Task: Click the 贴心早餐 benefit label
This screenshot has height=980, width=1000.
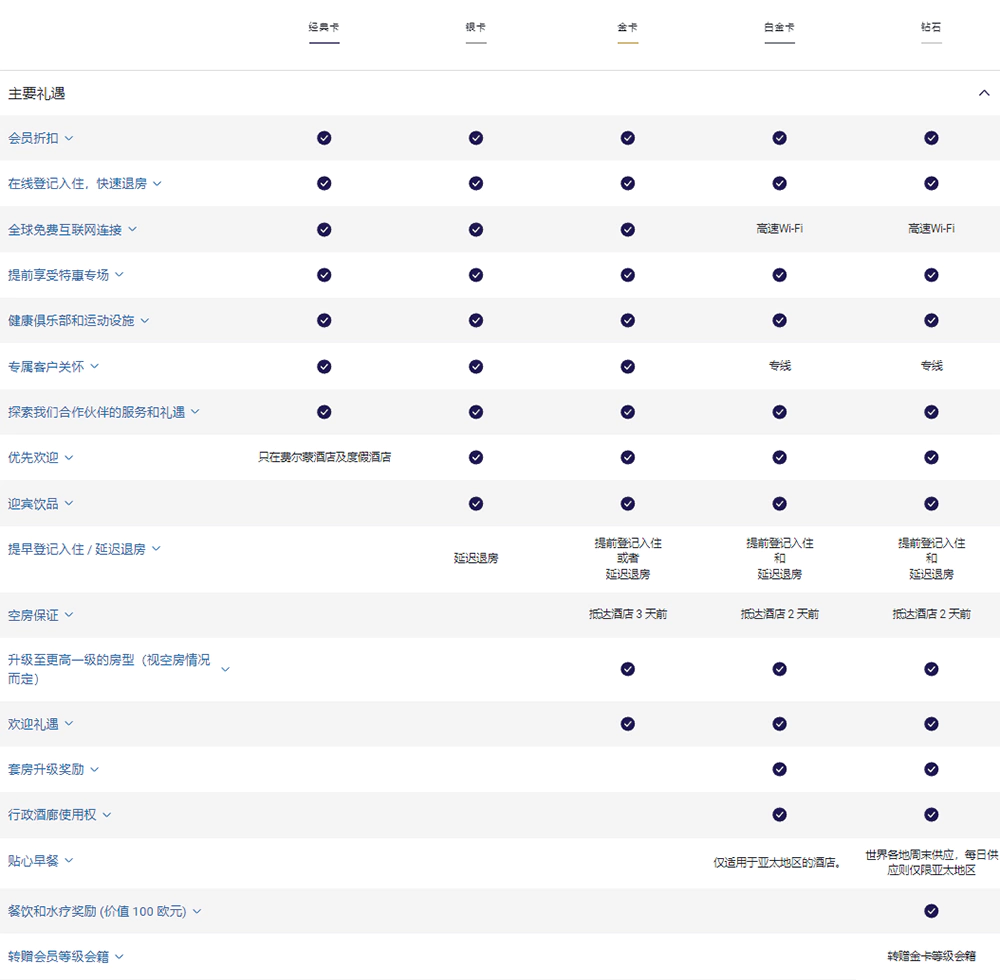Action: tap(33, 861)
